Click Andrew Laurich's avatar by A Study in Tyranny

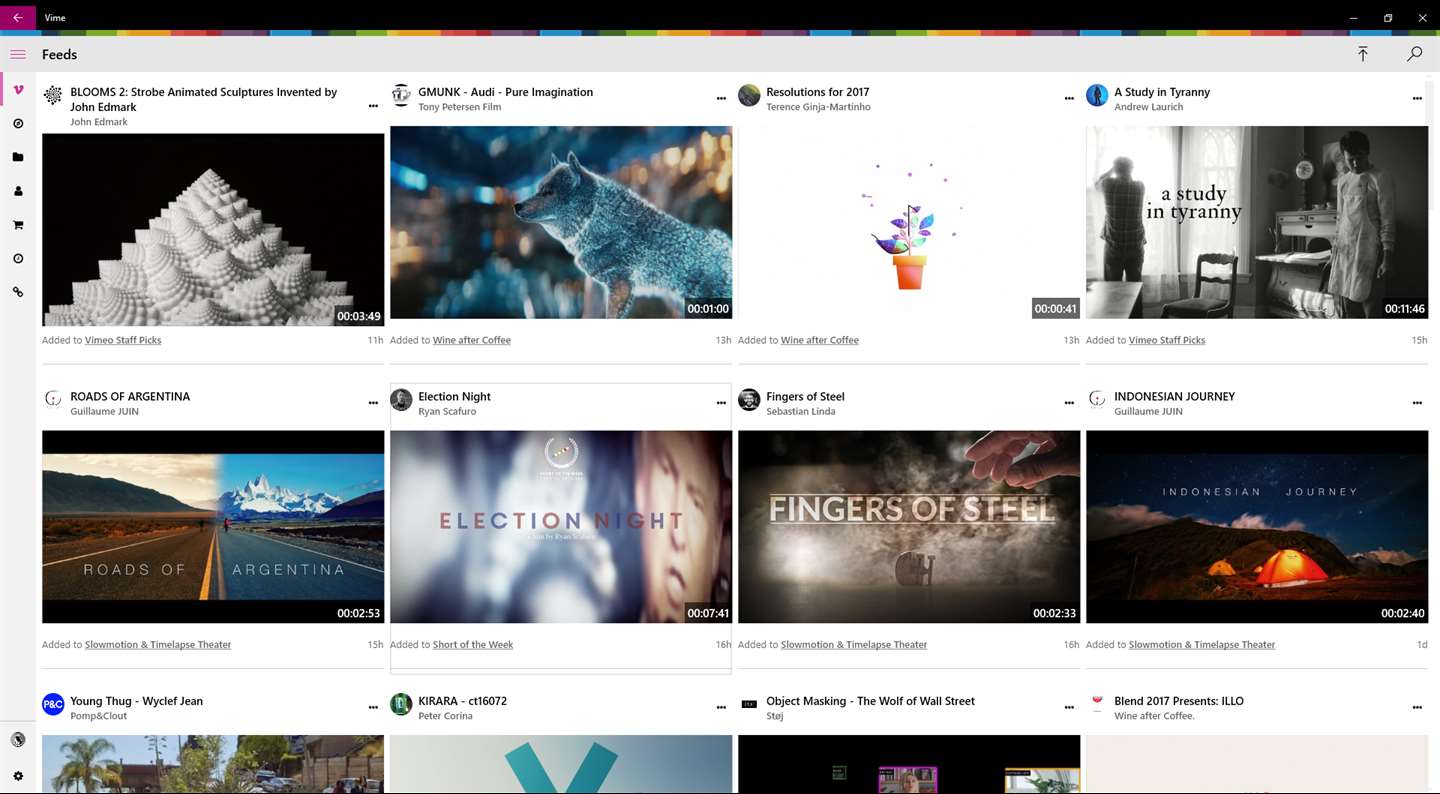click(x=1097, y=95)
